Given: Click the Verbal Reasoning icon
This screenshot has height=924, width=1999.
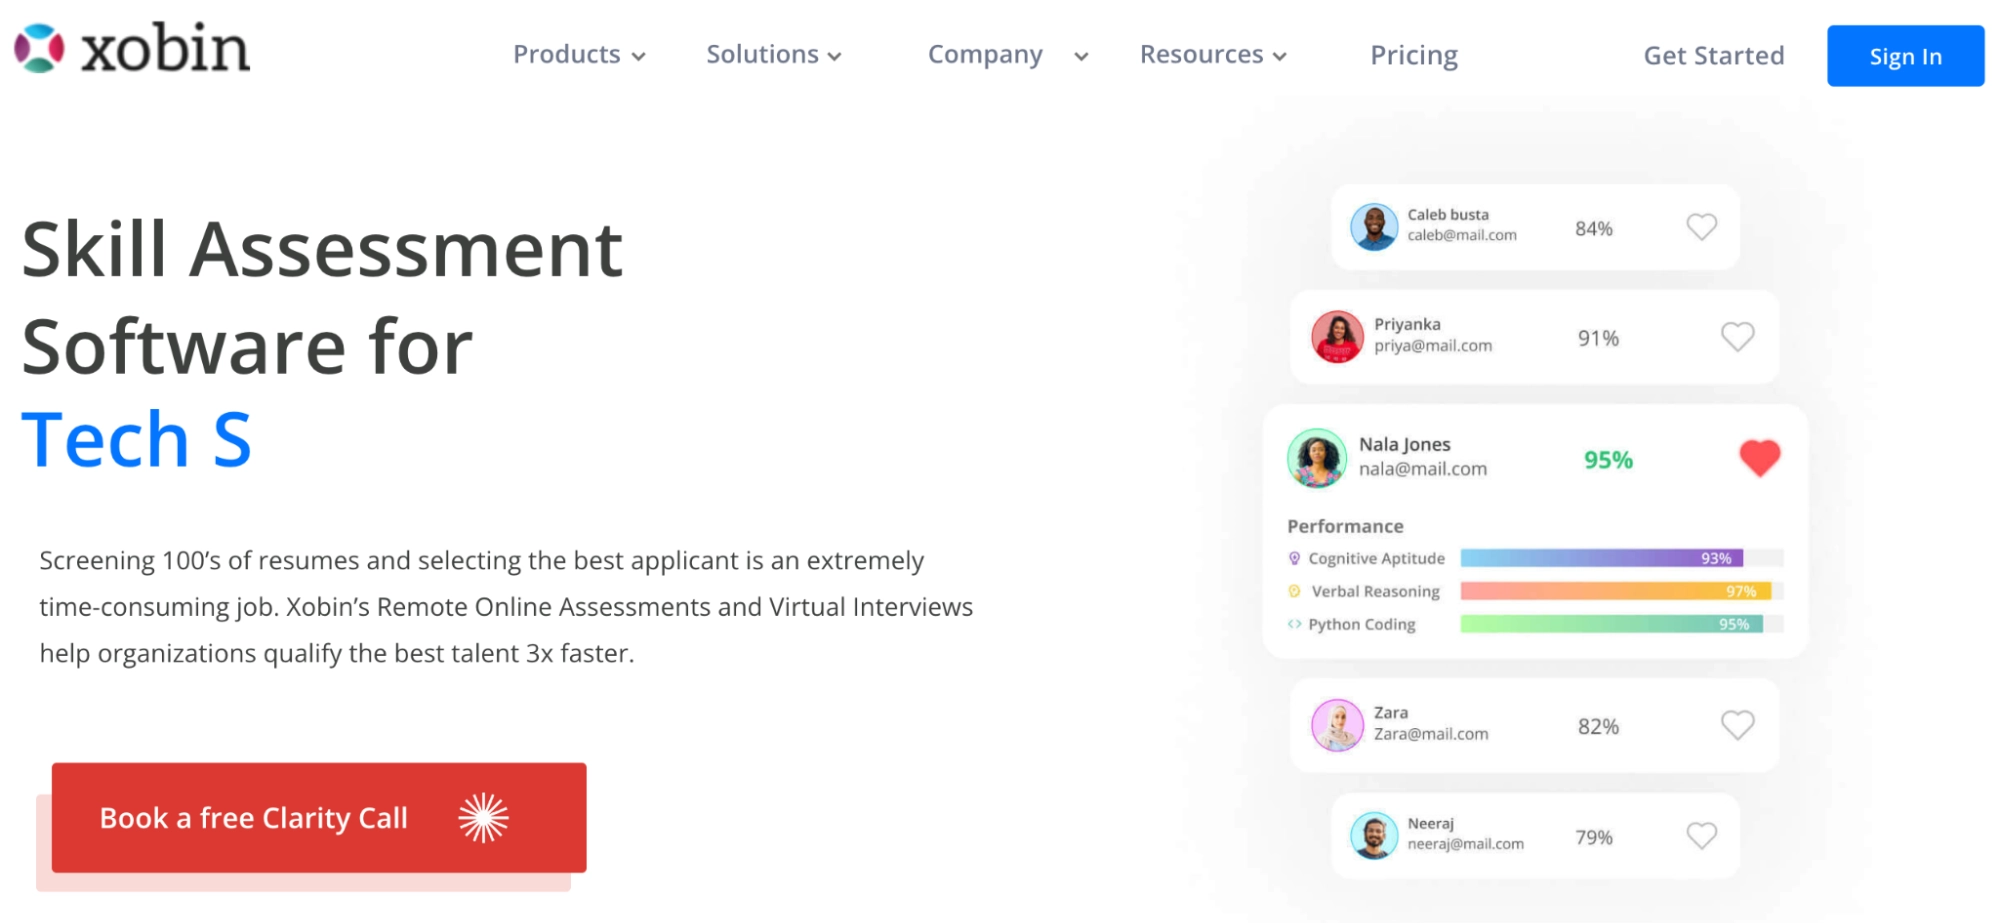Looking at the screenshot, I should 1294,591.
